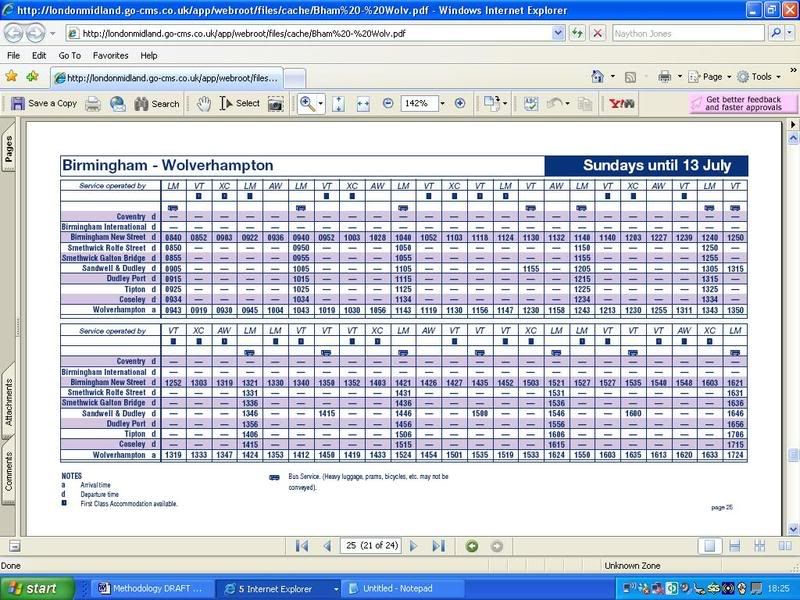Click the Email globe icon in the PDF toolbar
The width and height of the screenshot is (800, 600).
pos(118,104)
